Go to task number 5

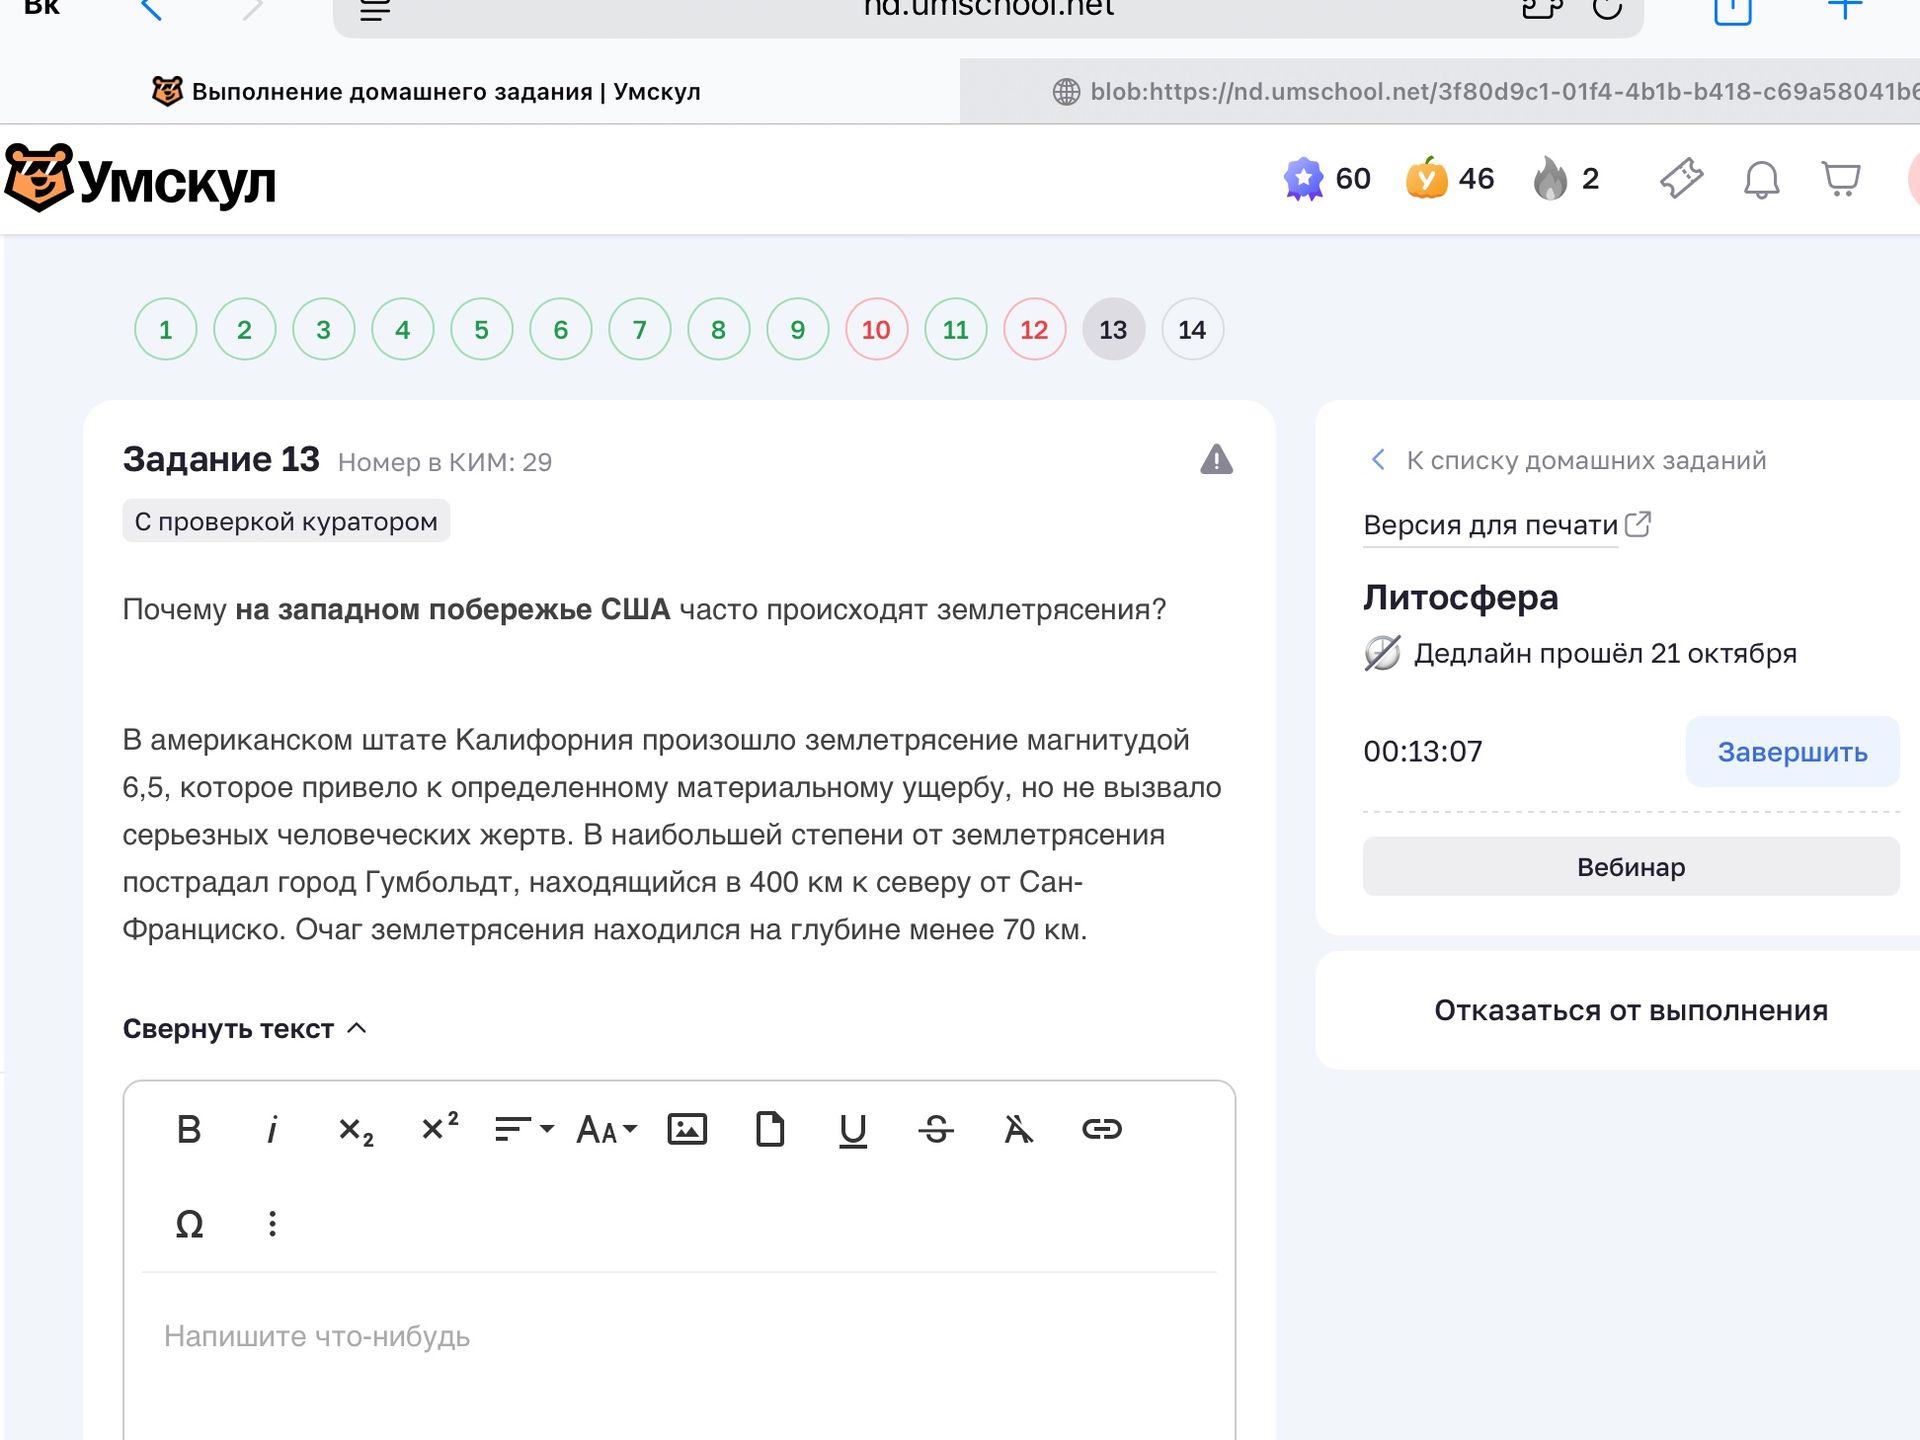pos(481,330)
